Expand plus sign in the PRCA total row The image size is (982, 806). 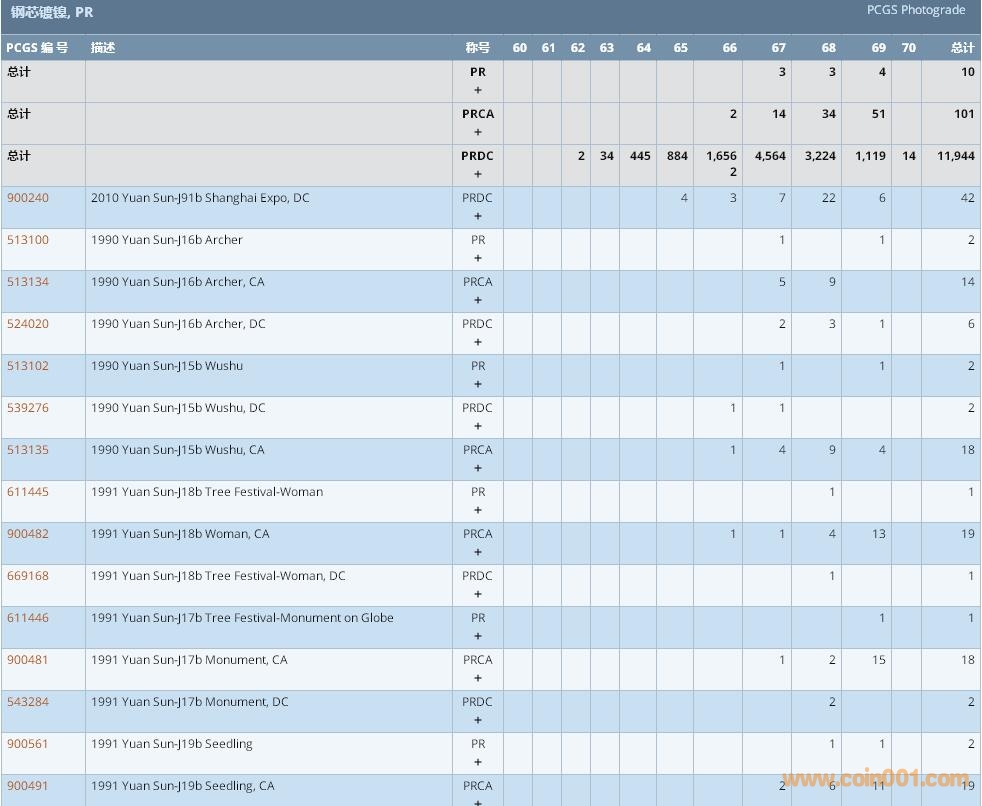(x=477, y=132)
